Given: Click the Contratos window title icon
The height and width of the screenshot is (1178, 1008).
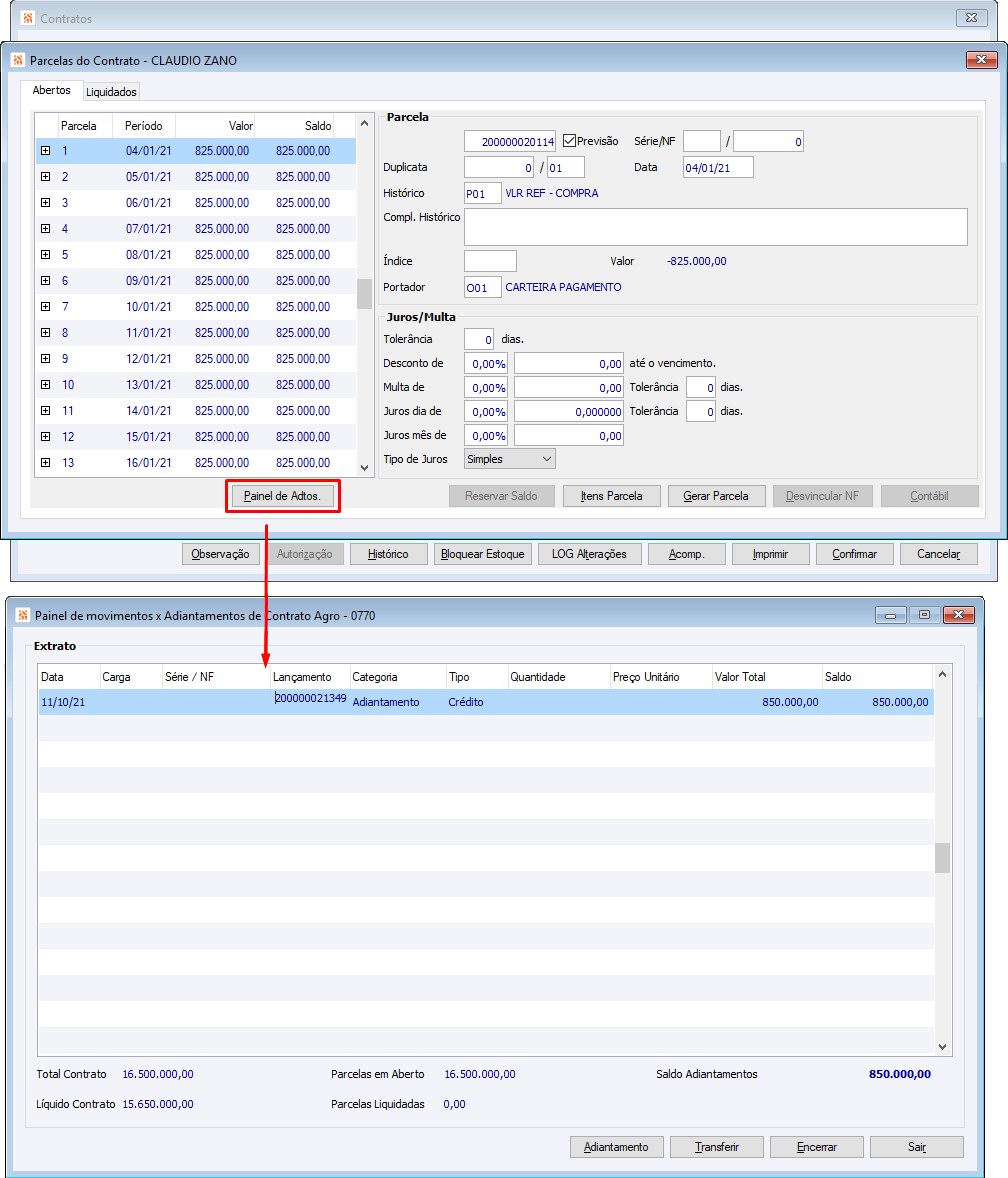Looking at the screenshot, I should (x=28, y=18).
